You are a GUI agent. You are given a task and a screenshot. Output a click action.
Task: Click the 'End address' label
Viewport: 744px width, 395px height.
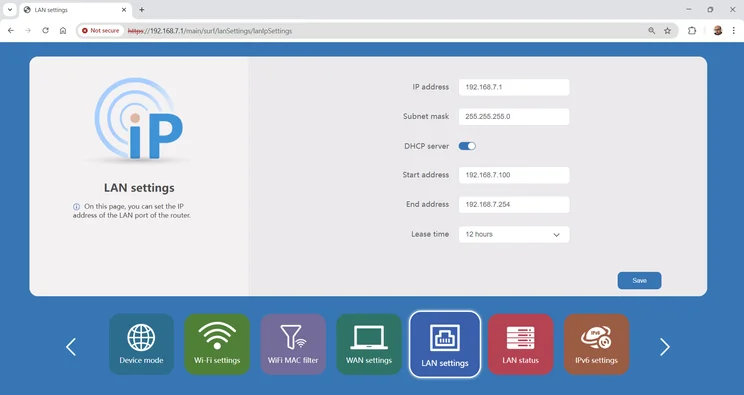pos(428,204)
